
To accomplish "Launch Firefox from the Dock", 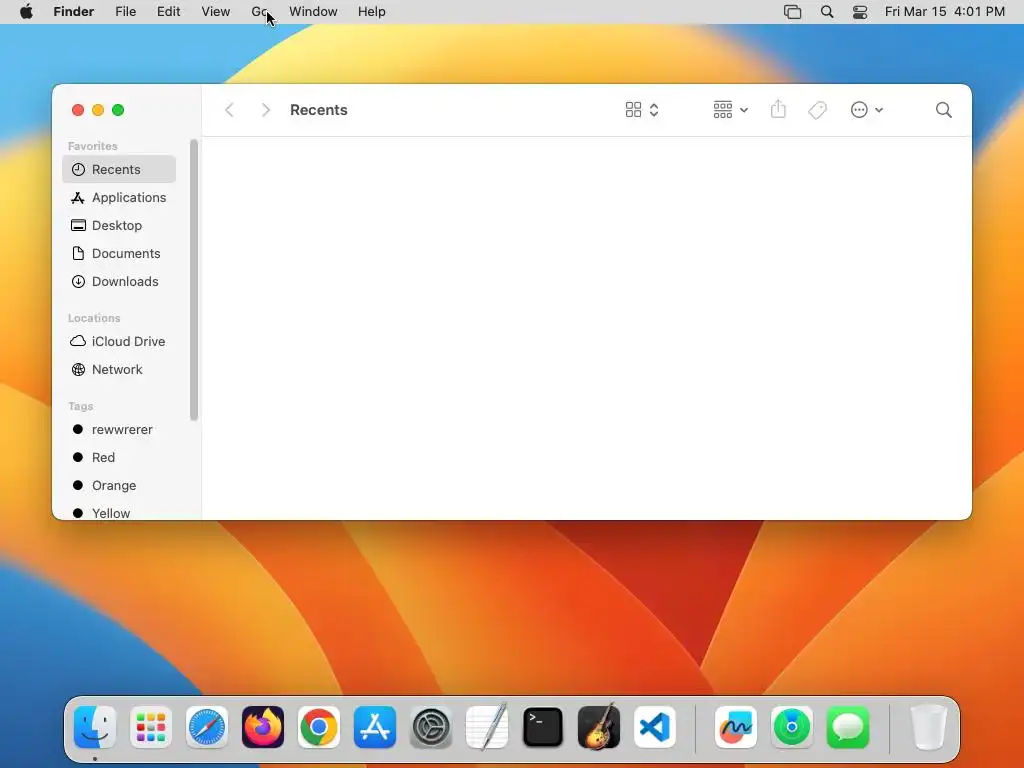I will 263,727.
